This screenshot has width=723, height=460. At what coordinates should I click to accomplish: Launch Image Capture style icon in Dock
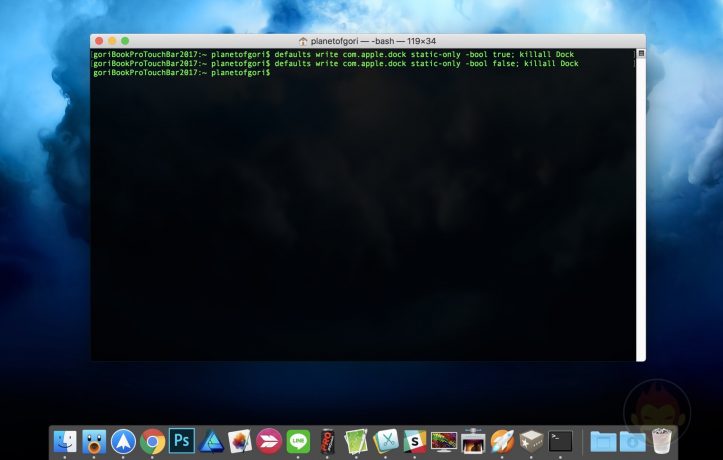coord(473,441)
